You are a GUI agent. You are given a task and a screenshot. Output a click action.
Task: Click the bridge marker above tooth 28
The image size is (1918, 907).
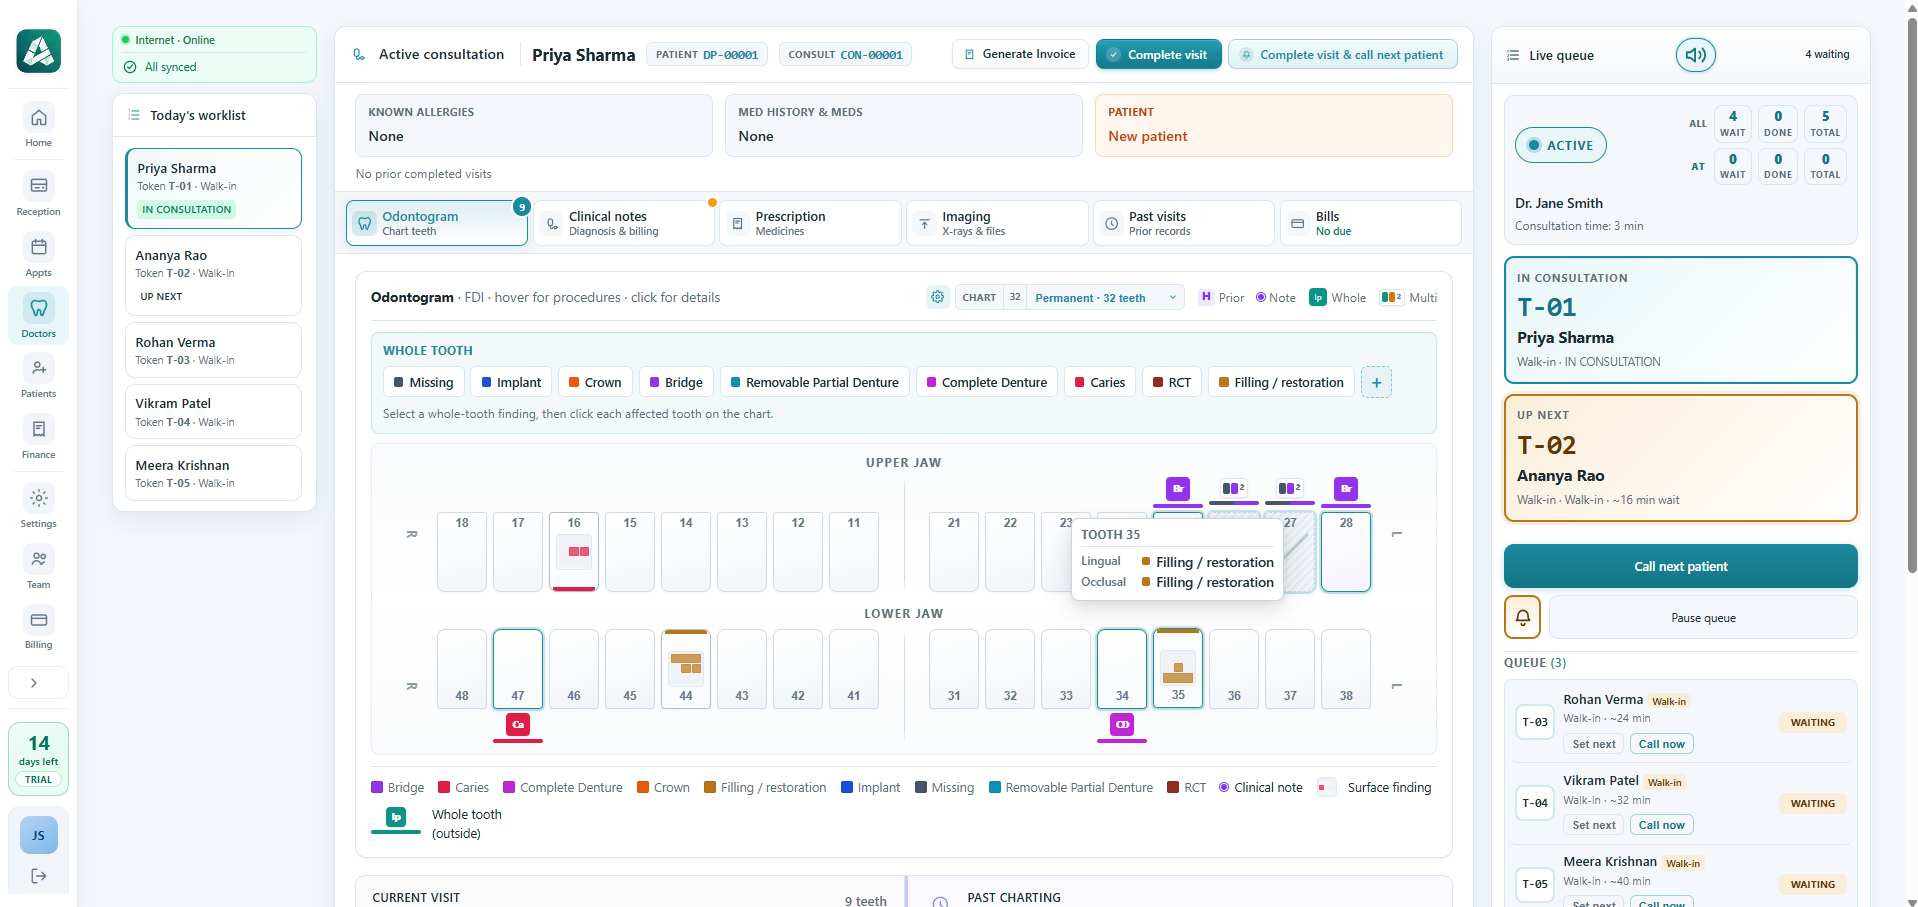click(1346, 489)
